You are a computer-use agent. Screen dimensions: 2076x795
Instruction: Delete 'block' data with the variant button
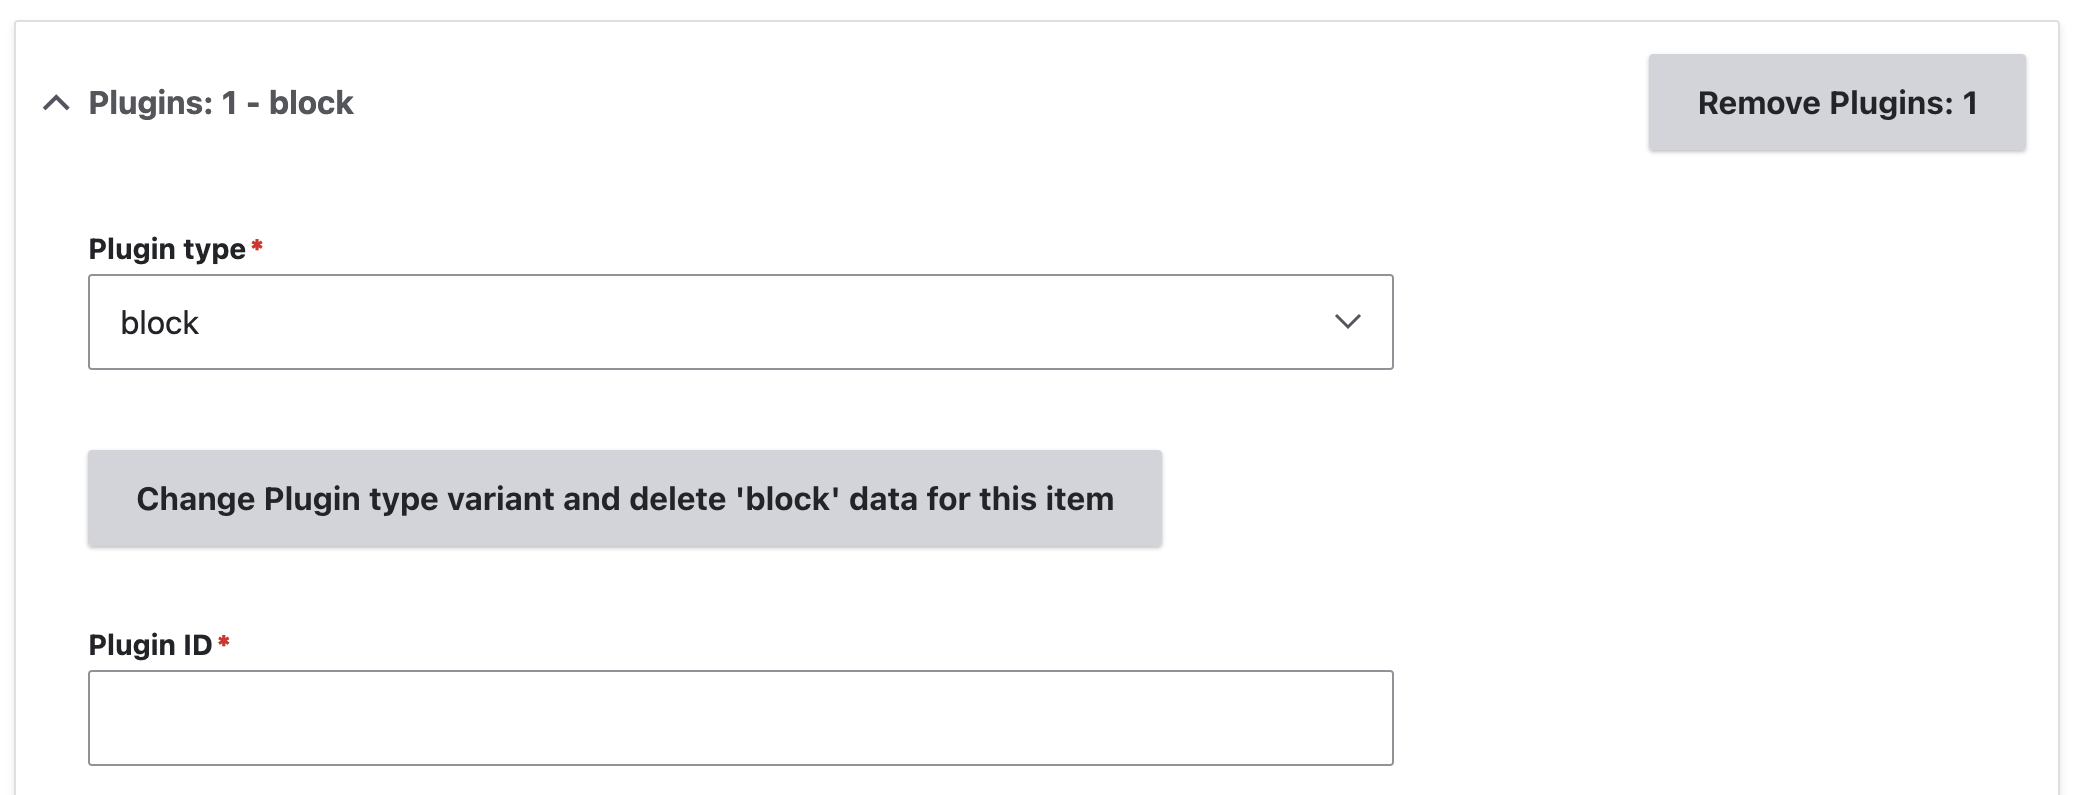click(x=624, y=498)
